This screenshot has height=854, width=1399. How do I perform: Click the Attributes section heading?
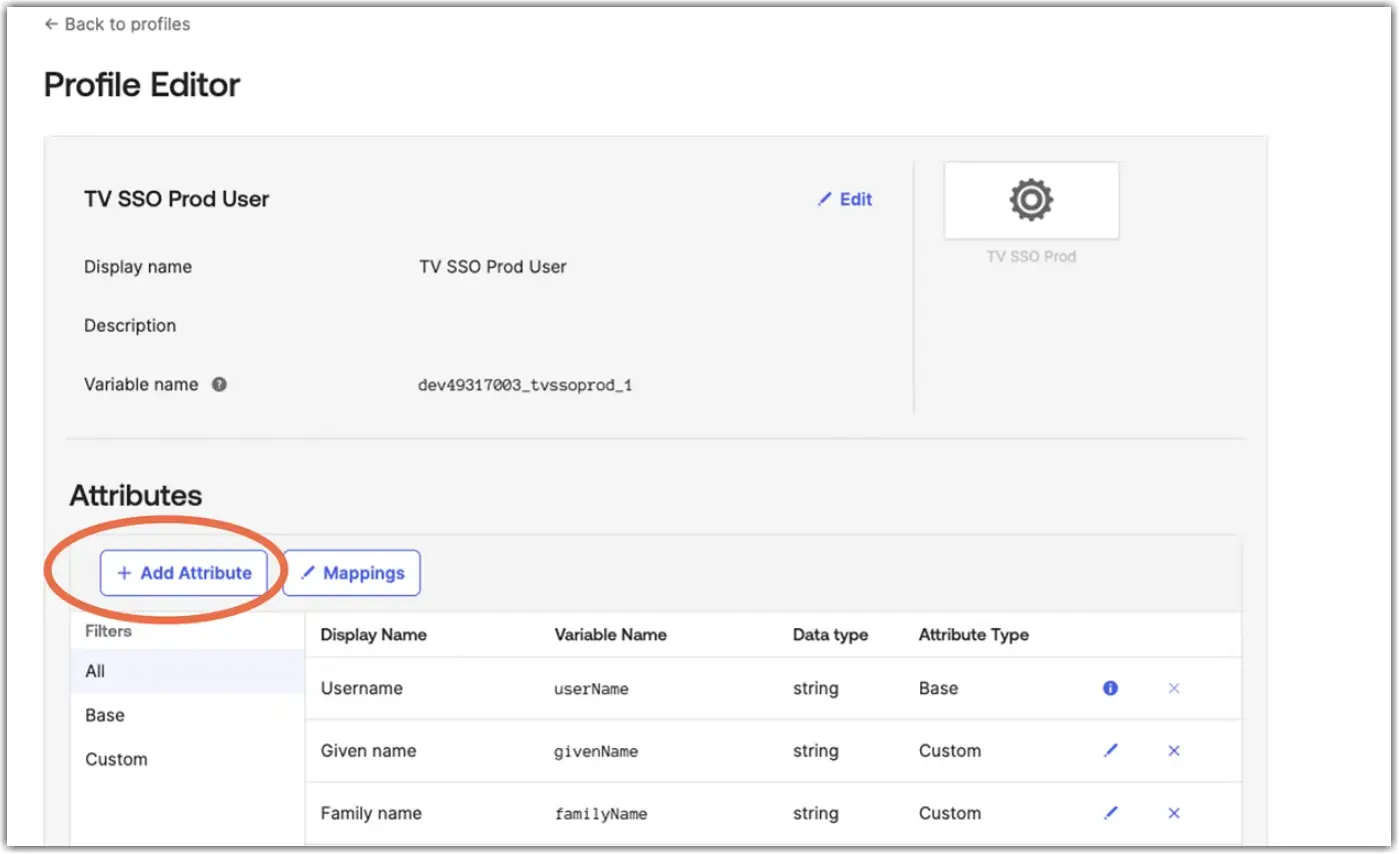135,495
